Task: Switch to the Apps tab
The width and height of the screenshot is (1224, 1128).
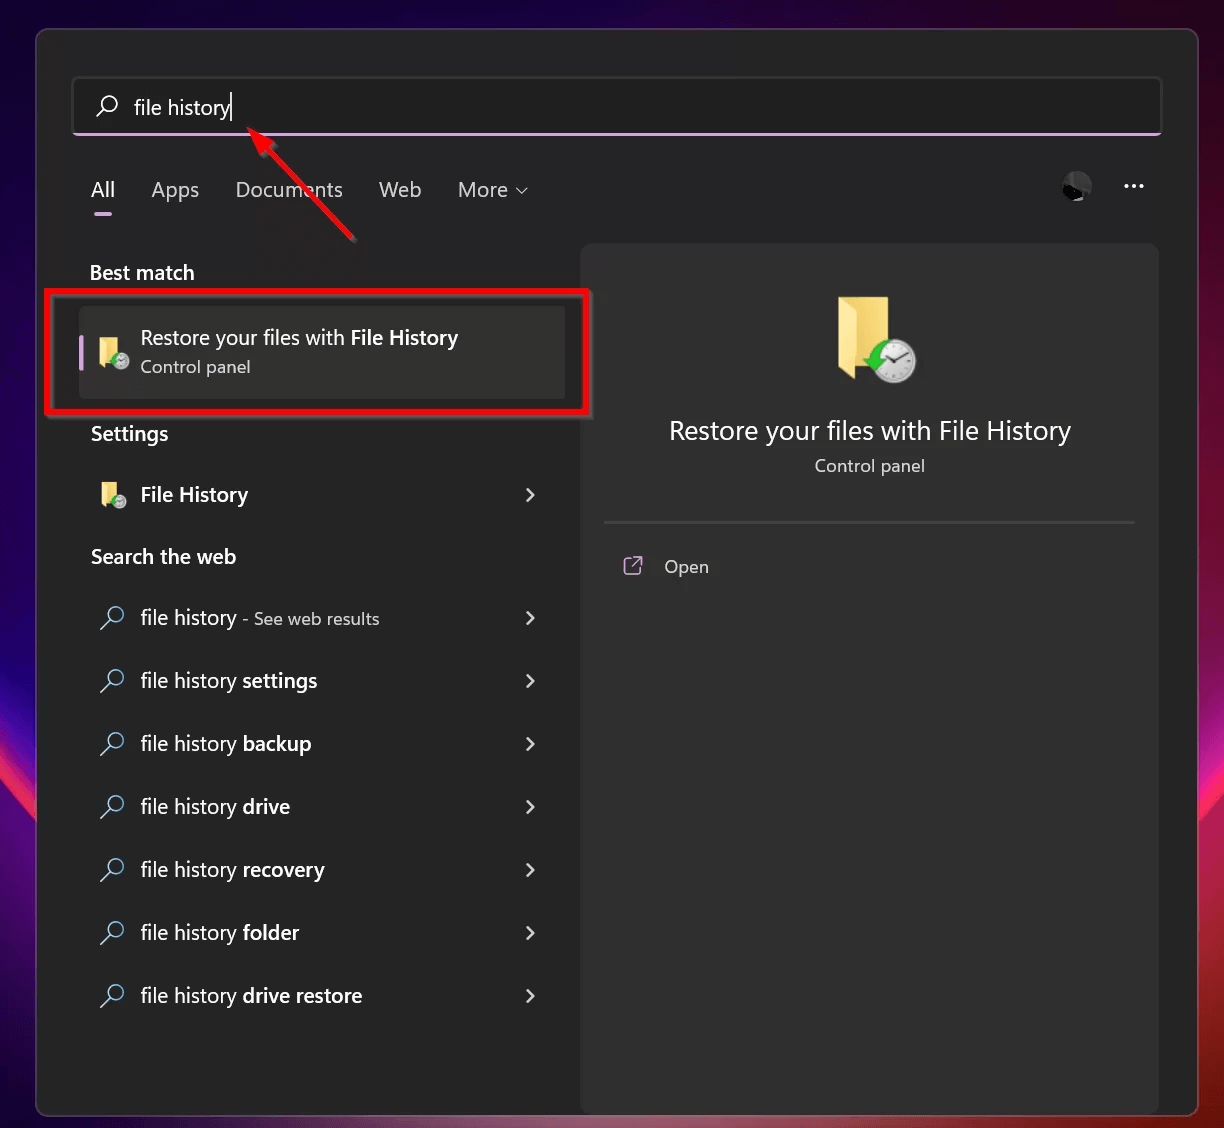Action: coord(175,189)
